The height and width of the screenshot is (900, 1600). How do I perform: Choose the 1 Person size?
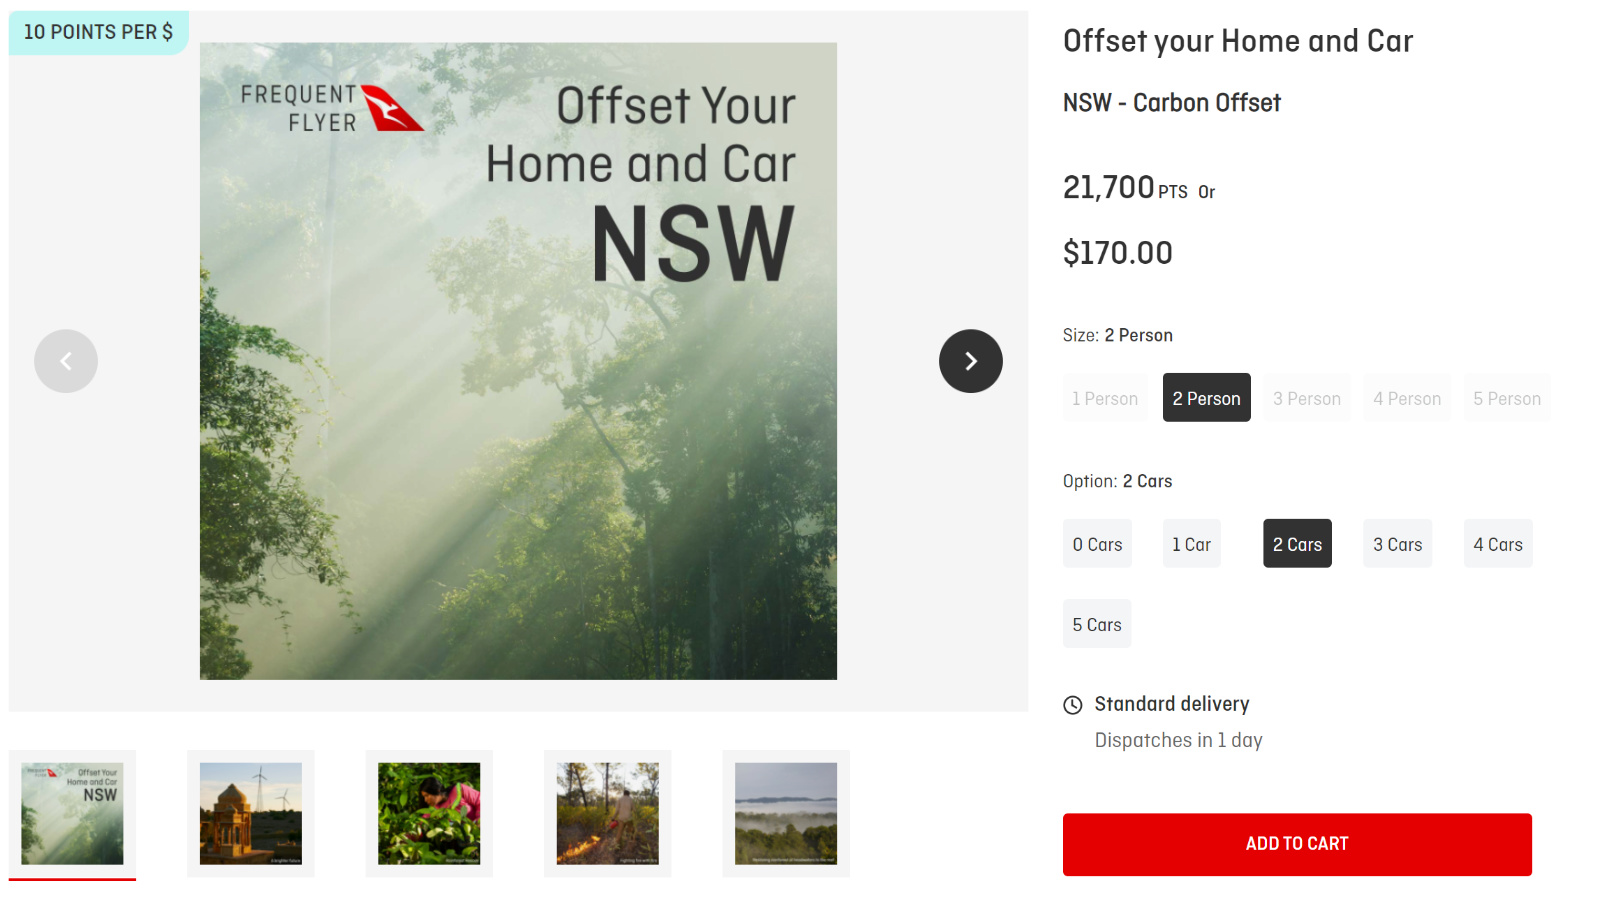[x=1105, y=398]
